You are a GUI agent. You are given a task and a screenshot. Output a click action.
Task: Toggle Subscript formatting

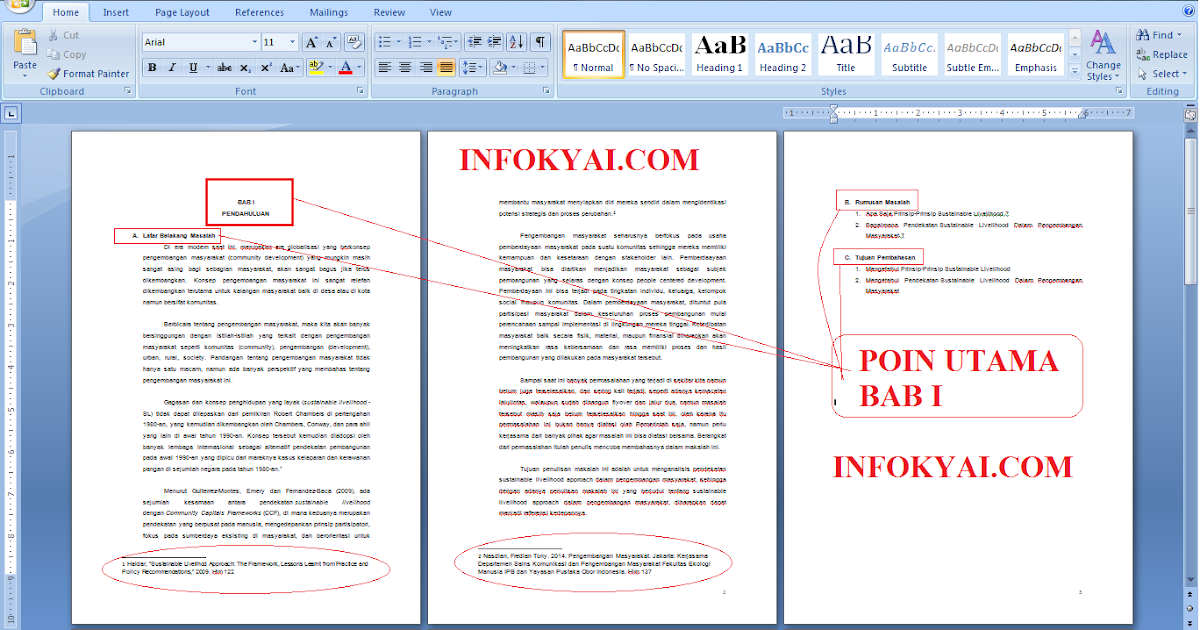click(x=246, y=67)
